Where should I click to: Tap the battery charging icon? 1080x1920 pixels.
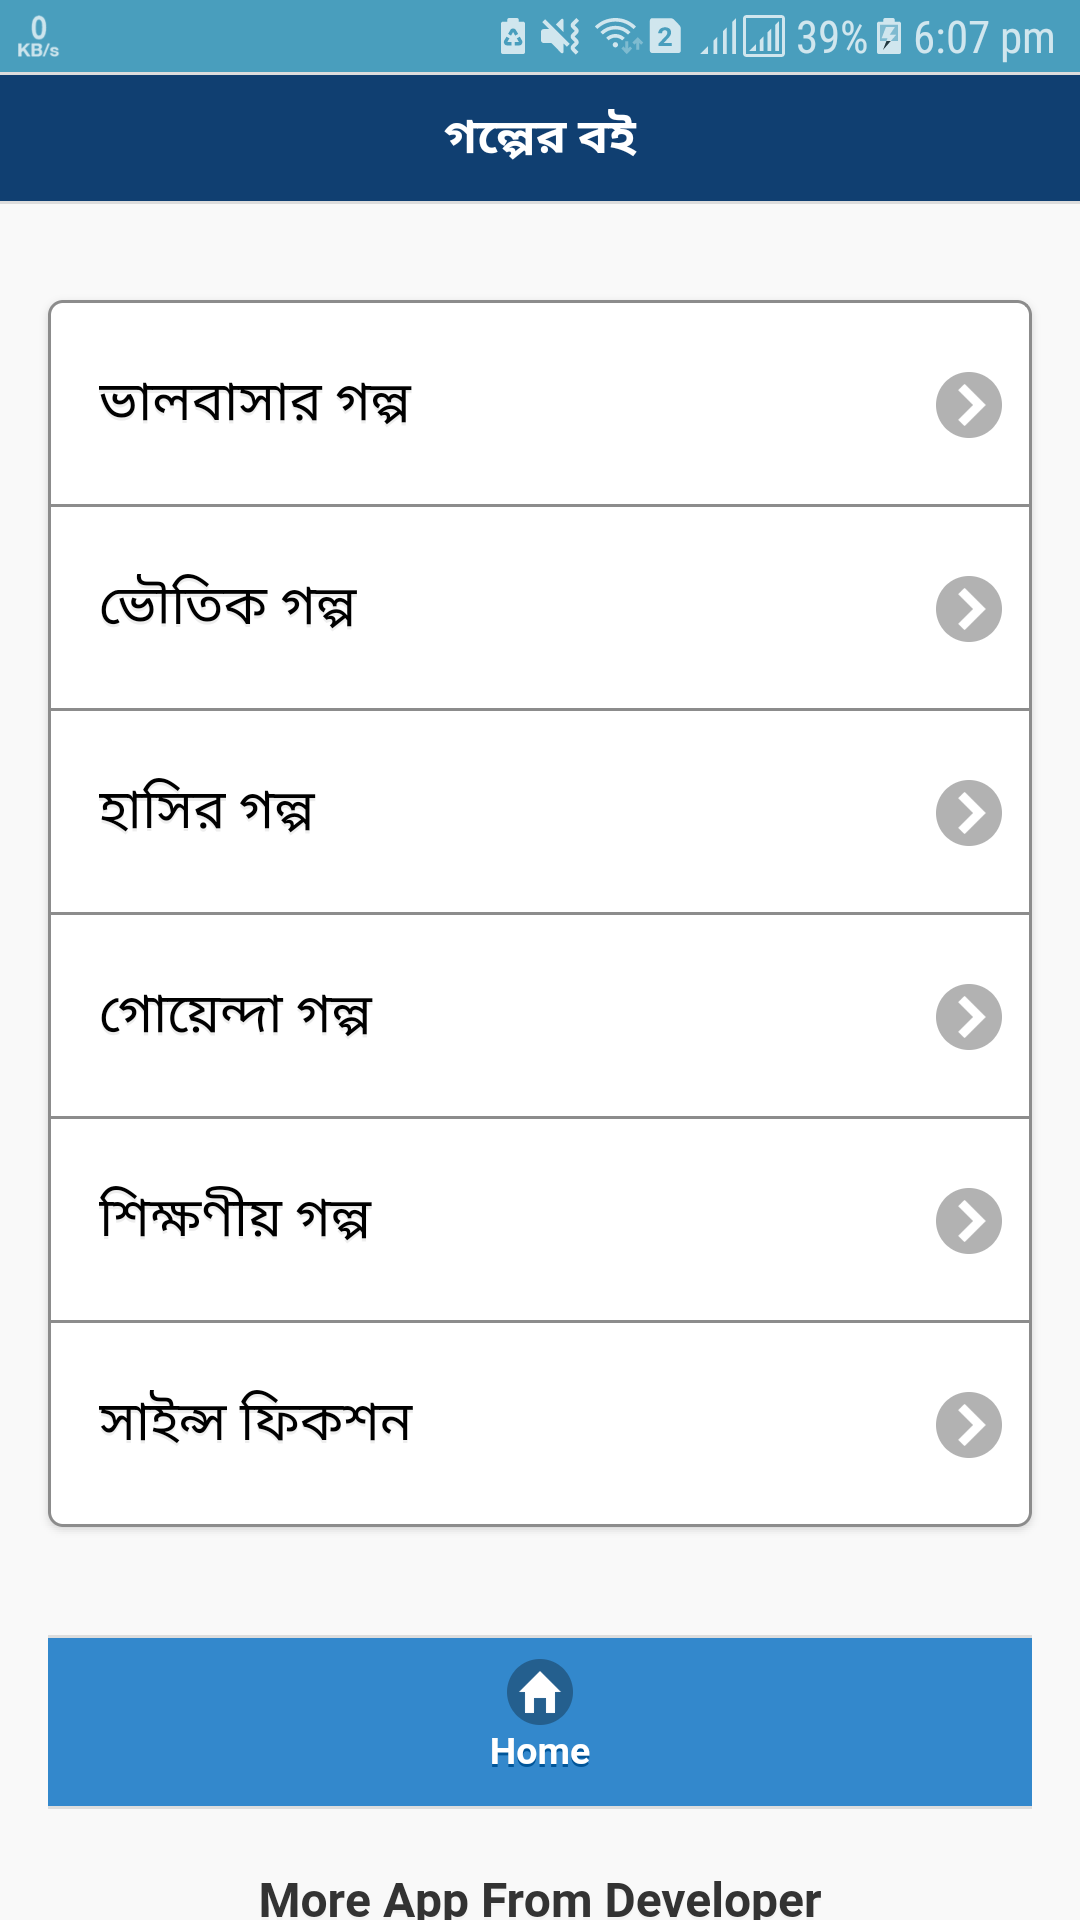pos(888,37)
